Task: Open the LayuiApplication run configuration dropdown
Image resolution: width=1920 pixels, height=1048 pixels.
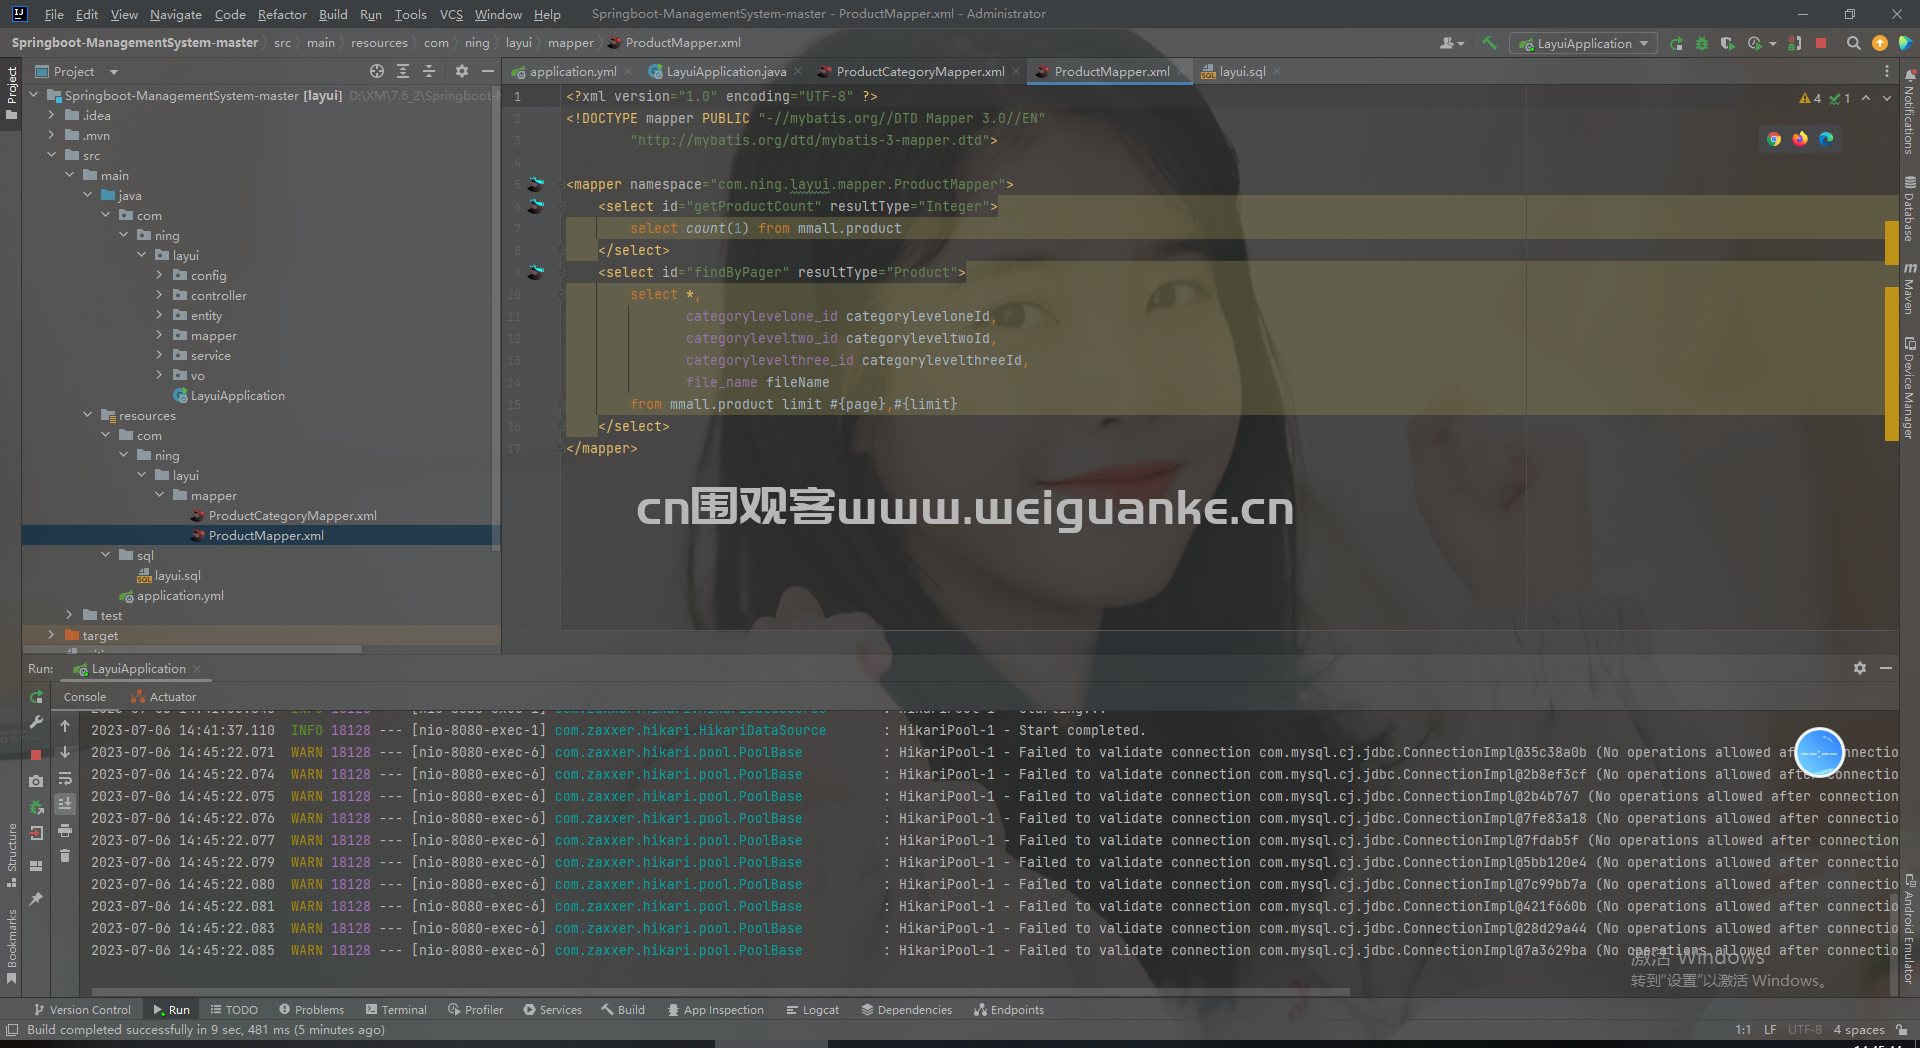Action: 1583,43
